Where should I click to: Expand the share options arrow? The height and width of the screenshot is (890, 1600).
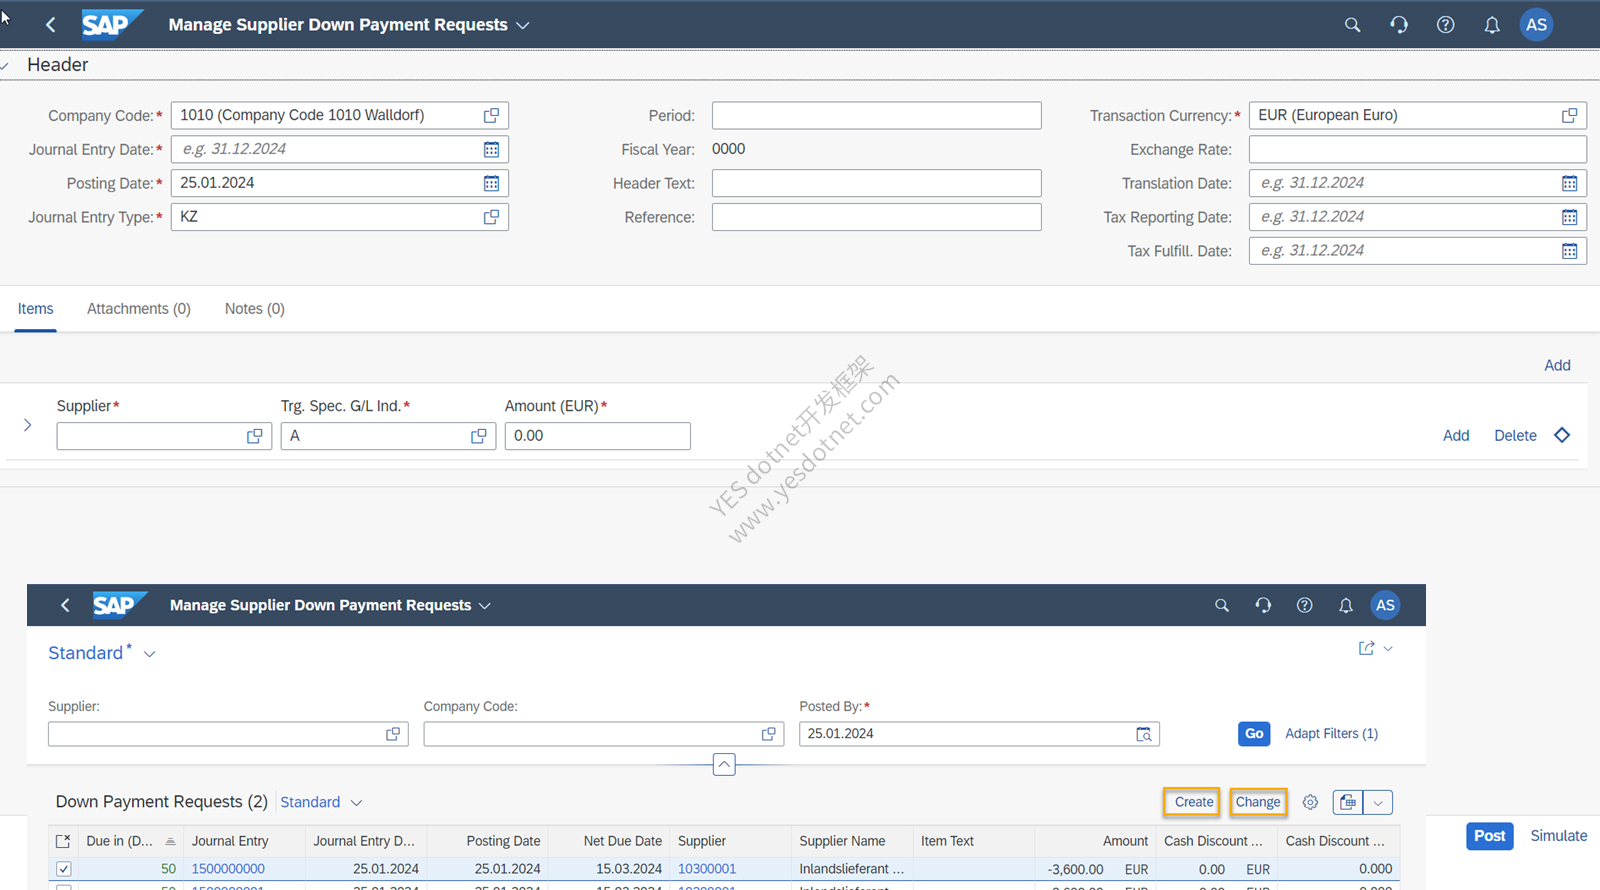pyautogui.click(x=1388, y=649)
